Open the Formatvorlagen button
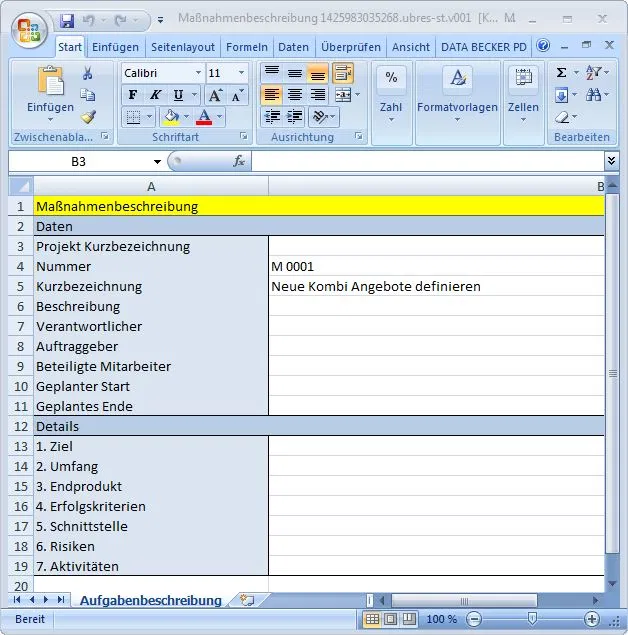Screen dimensions: 628x635 click(457, 92)
